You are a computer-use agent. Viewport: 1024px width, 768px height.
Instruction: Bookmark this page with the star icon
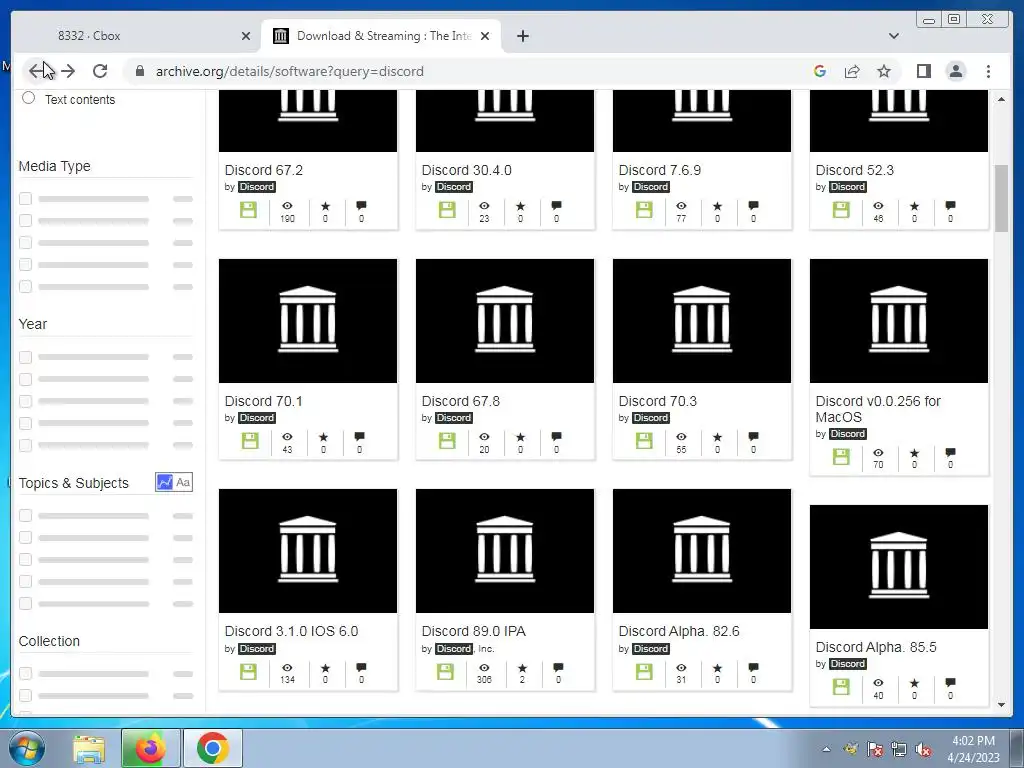click(x=884, y=71)
